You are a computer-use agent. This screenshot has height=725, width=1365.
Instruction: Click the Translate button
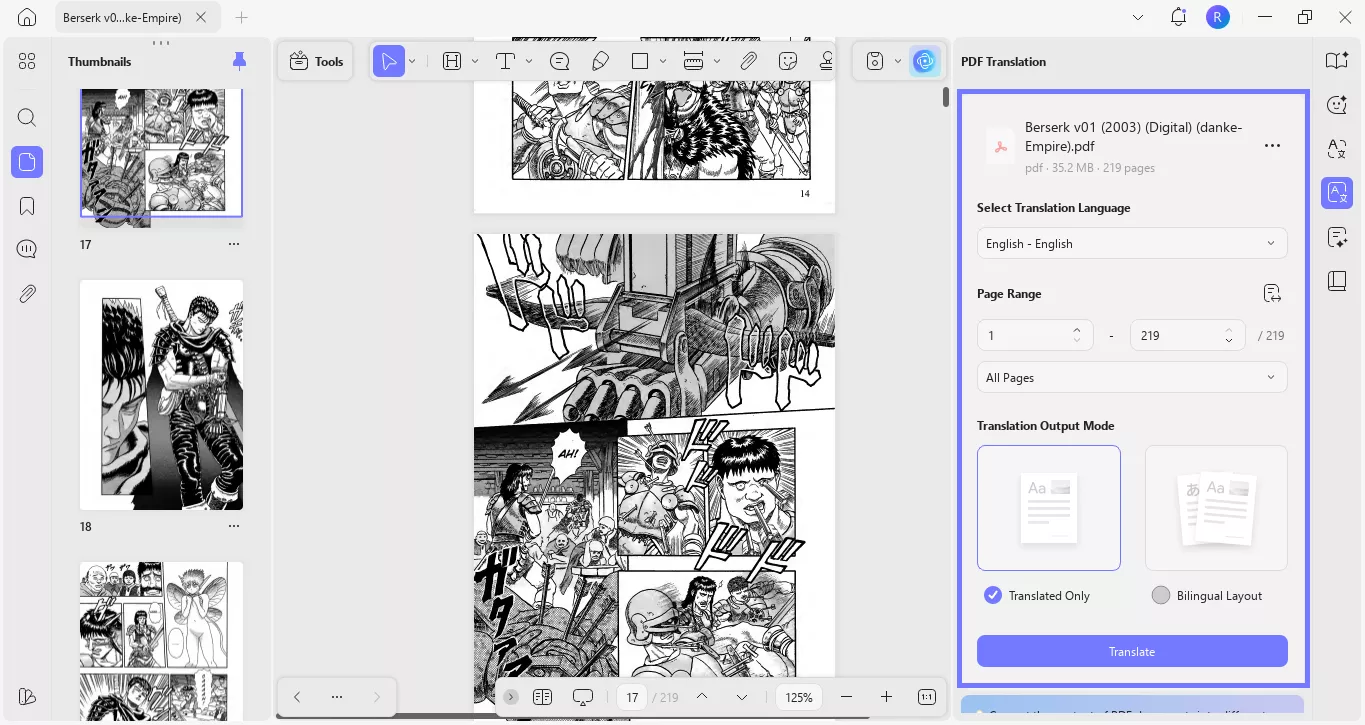pyautogui.click(x=1132, y=651)
